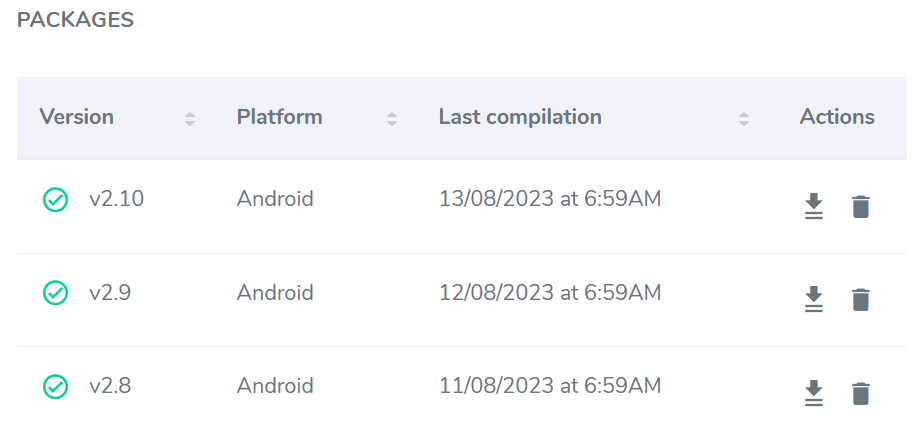This screenshot has width=914, height=440.
Task: Click the Actions column header
Action: pyautogui.click(x=837, y=117)
